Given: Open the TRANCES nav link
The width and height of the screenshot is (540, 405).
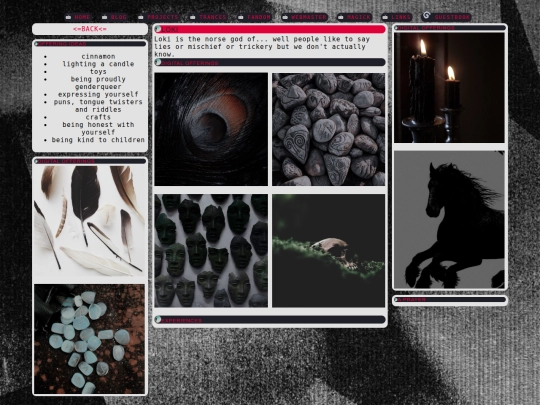Looking at the screenshot, I should (x=213, y=17).
